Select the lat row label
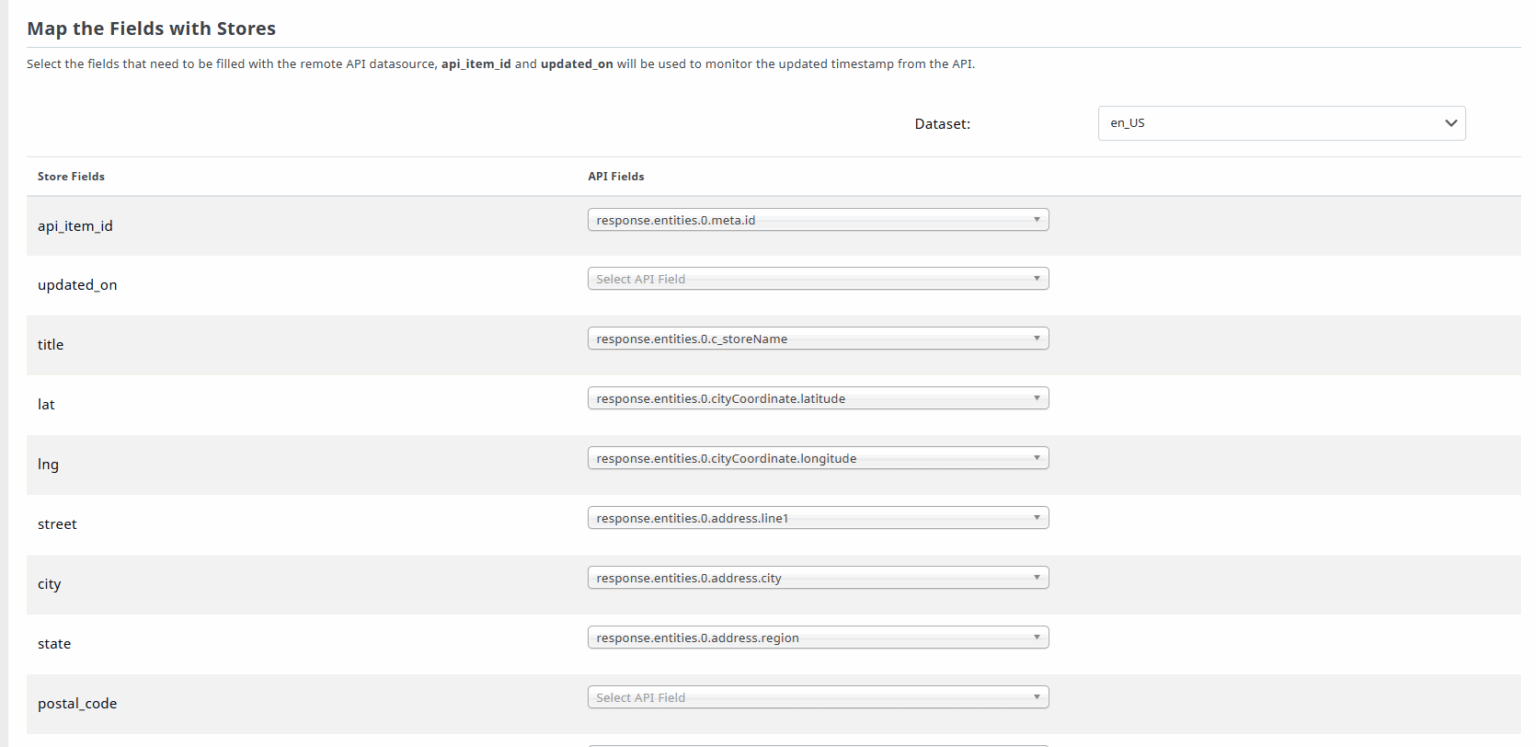 click(46, 405)
